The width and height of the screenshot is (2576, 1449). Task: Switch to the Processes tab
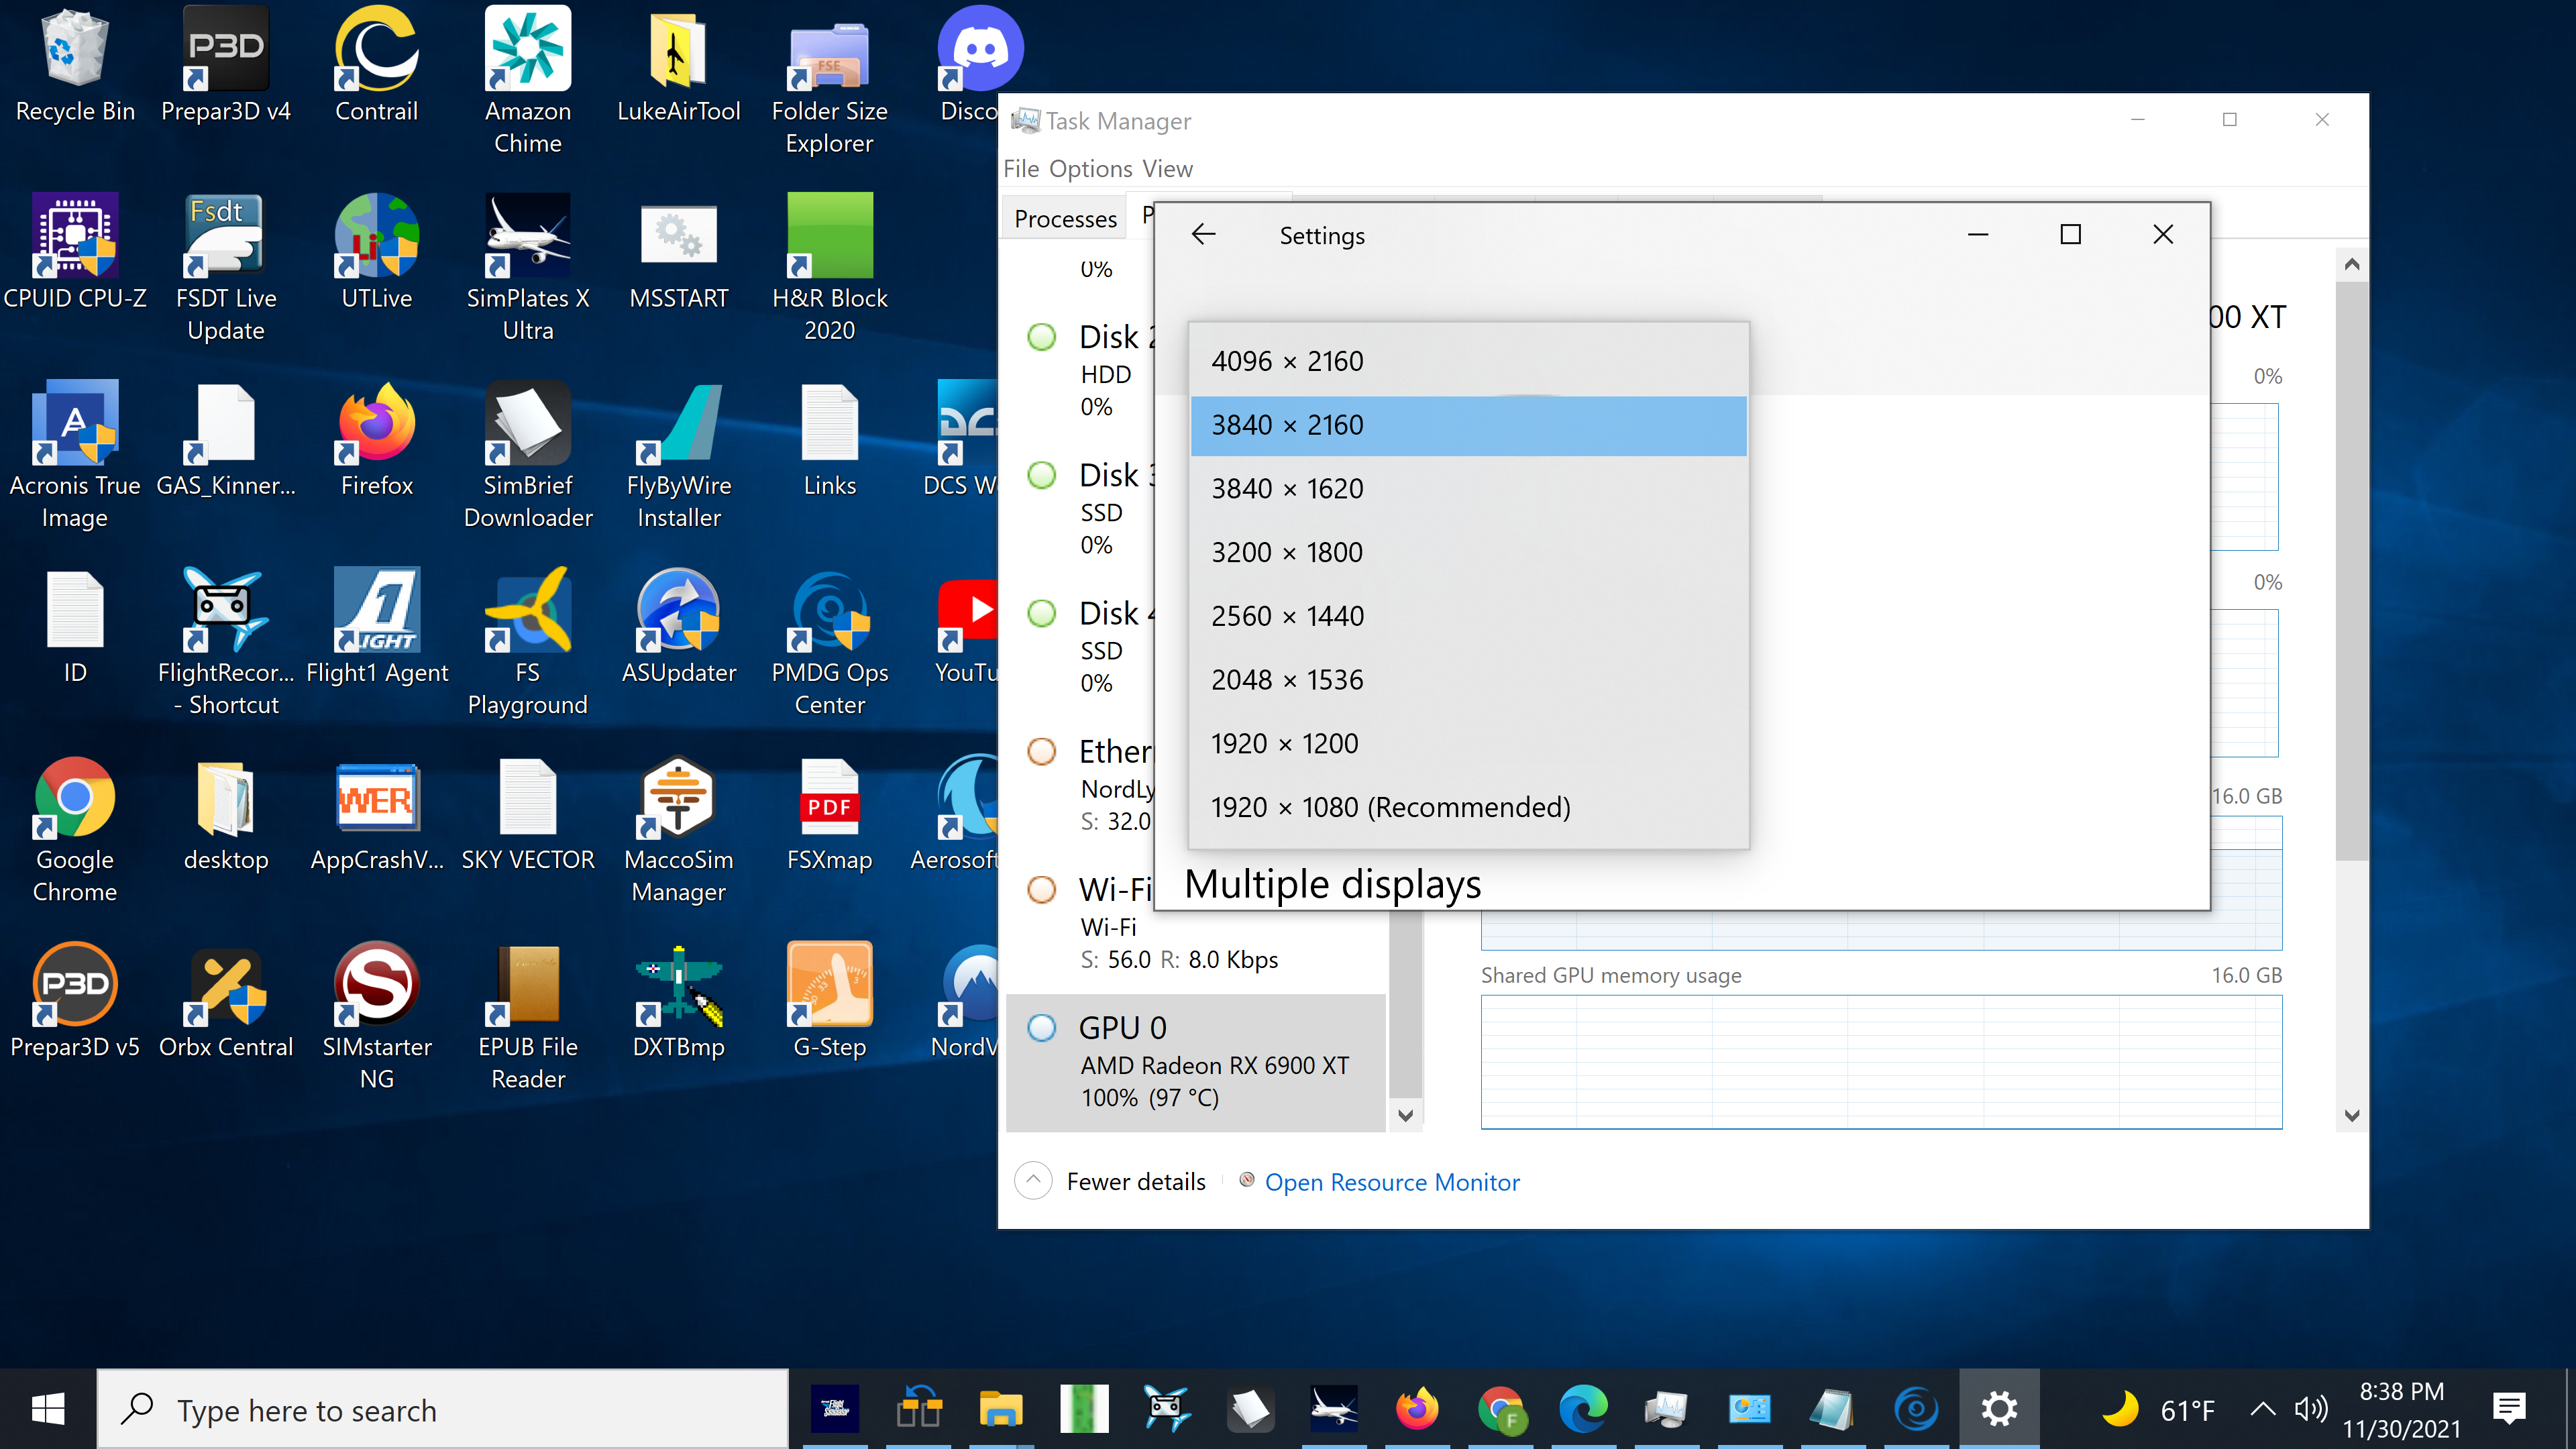tap(1065, 218)
